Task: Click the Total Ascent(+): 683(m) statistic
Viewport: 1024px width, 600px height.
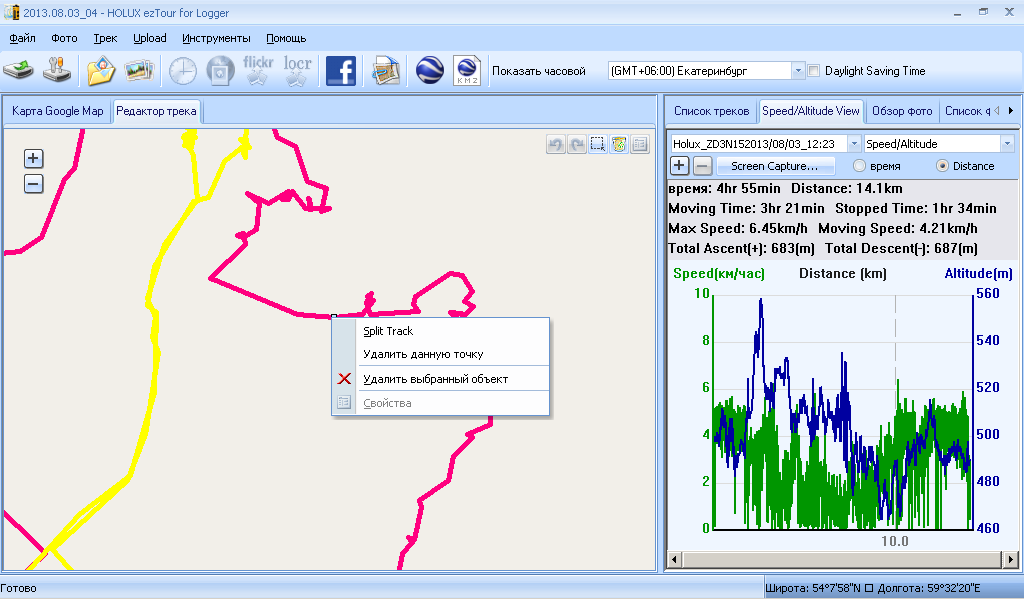Action: (741, 248)
